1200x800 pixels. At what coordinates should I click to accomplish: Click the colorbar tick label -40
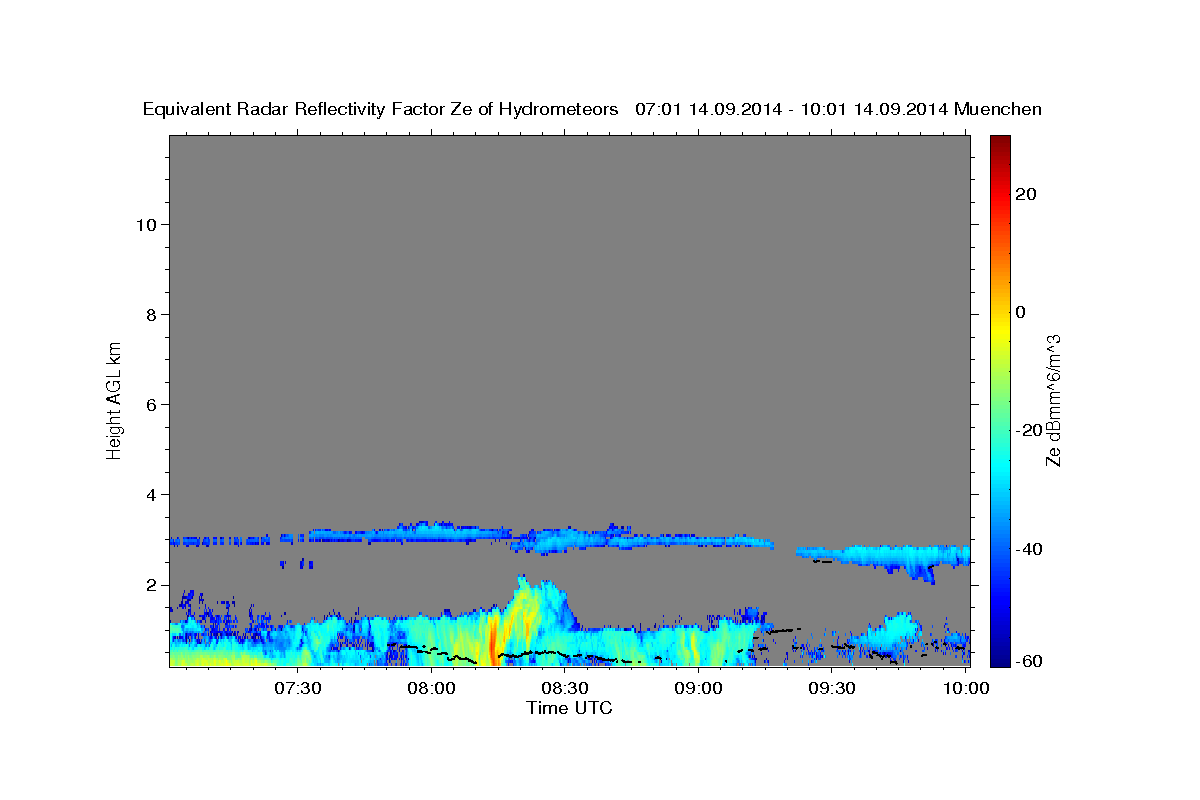[1028, 549]
